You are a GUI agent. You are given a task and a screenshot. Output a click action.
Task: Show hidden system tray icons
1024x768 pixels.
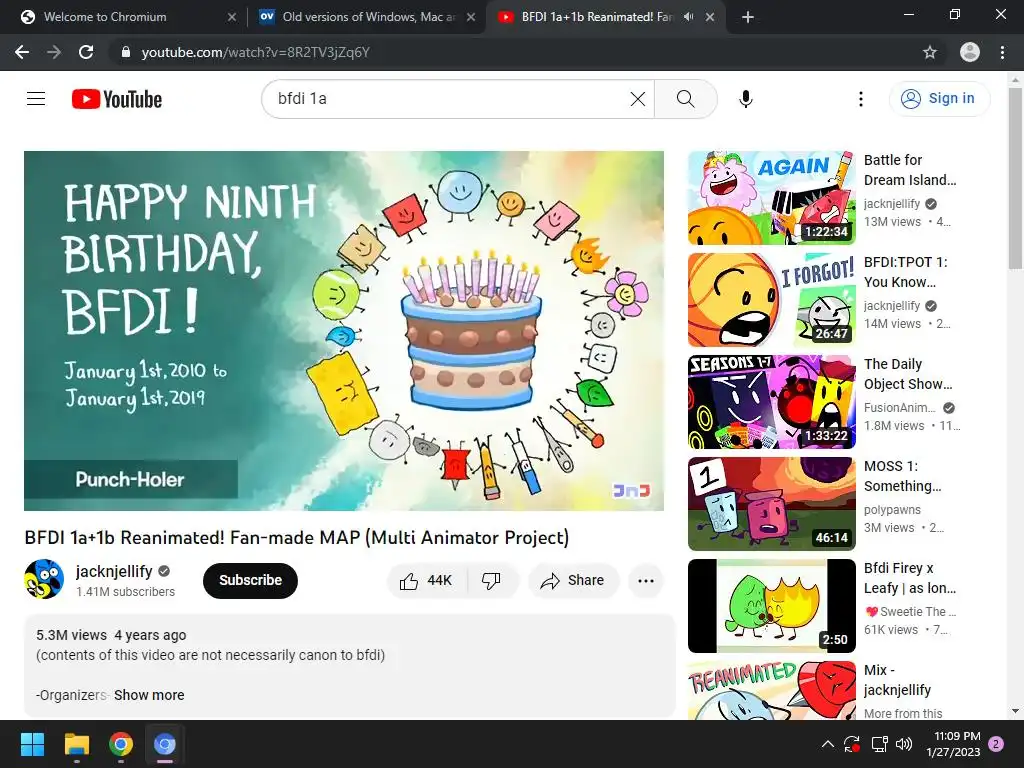click(827, 744)
